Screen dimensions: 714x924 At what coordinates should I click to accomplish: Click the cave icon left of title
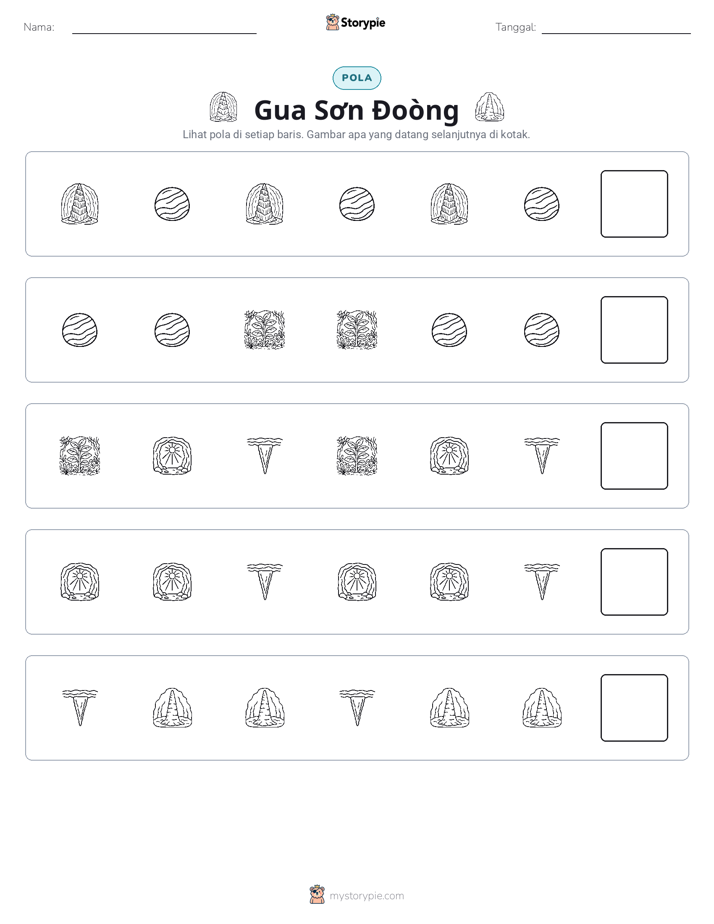(224, 107)
